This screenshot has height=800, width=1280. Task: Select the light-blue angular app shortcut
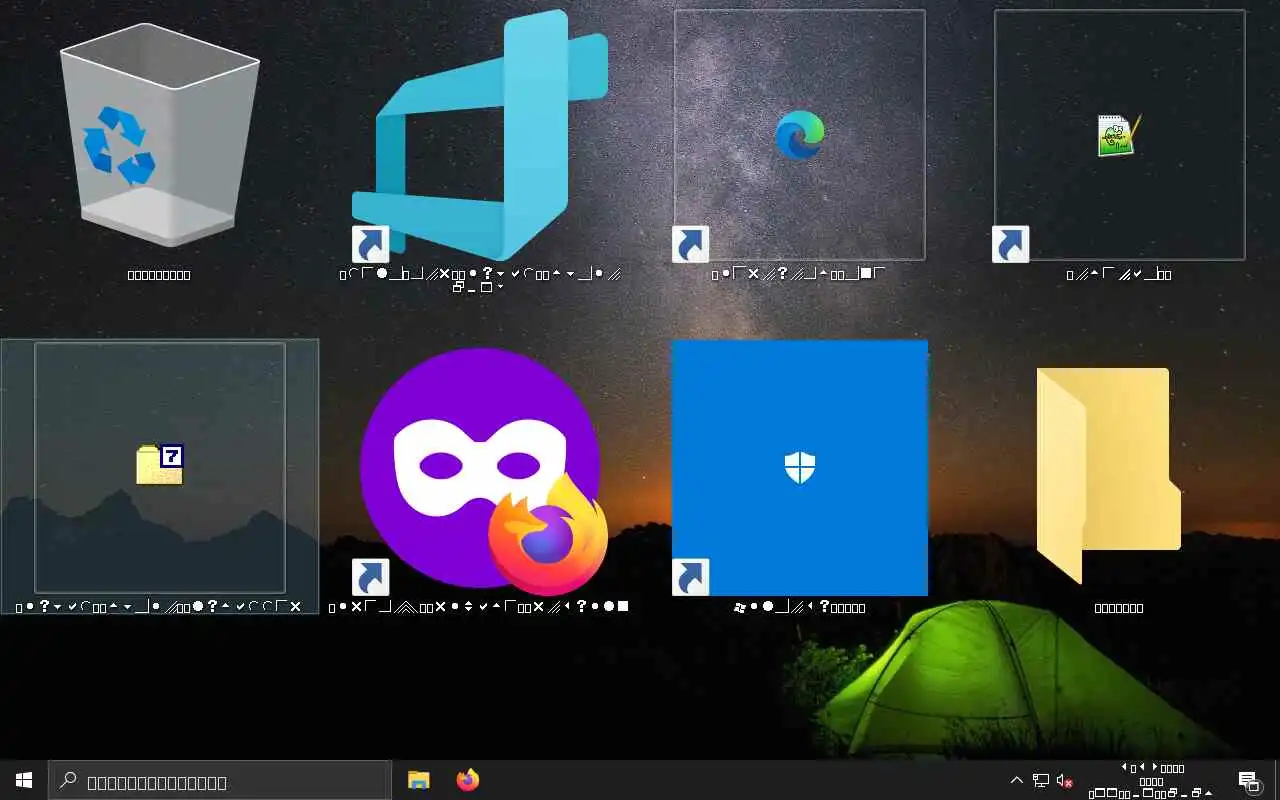480,135
